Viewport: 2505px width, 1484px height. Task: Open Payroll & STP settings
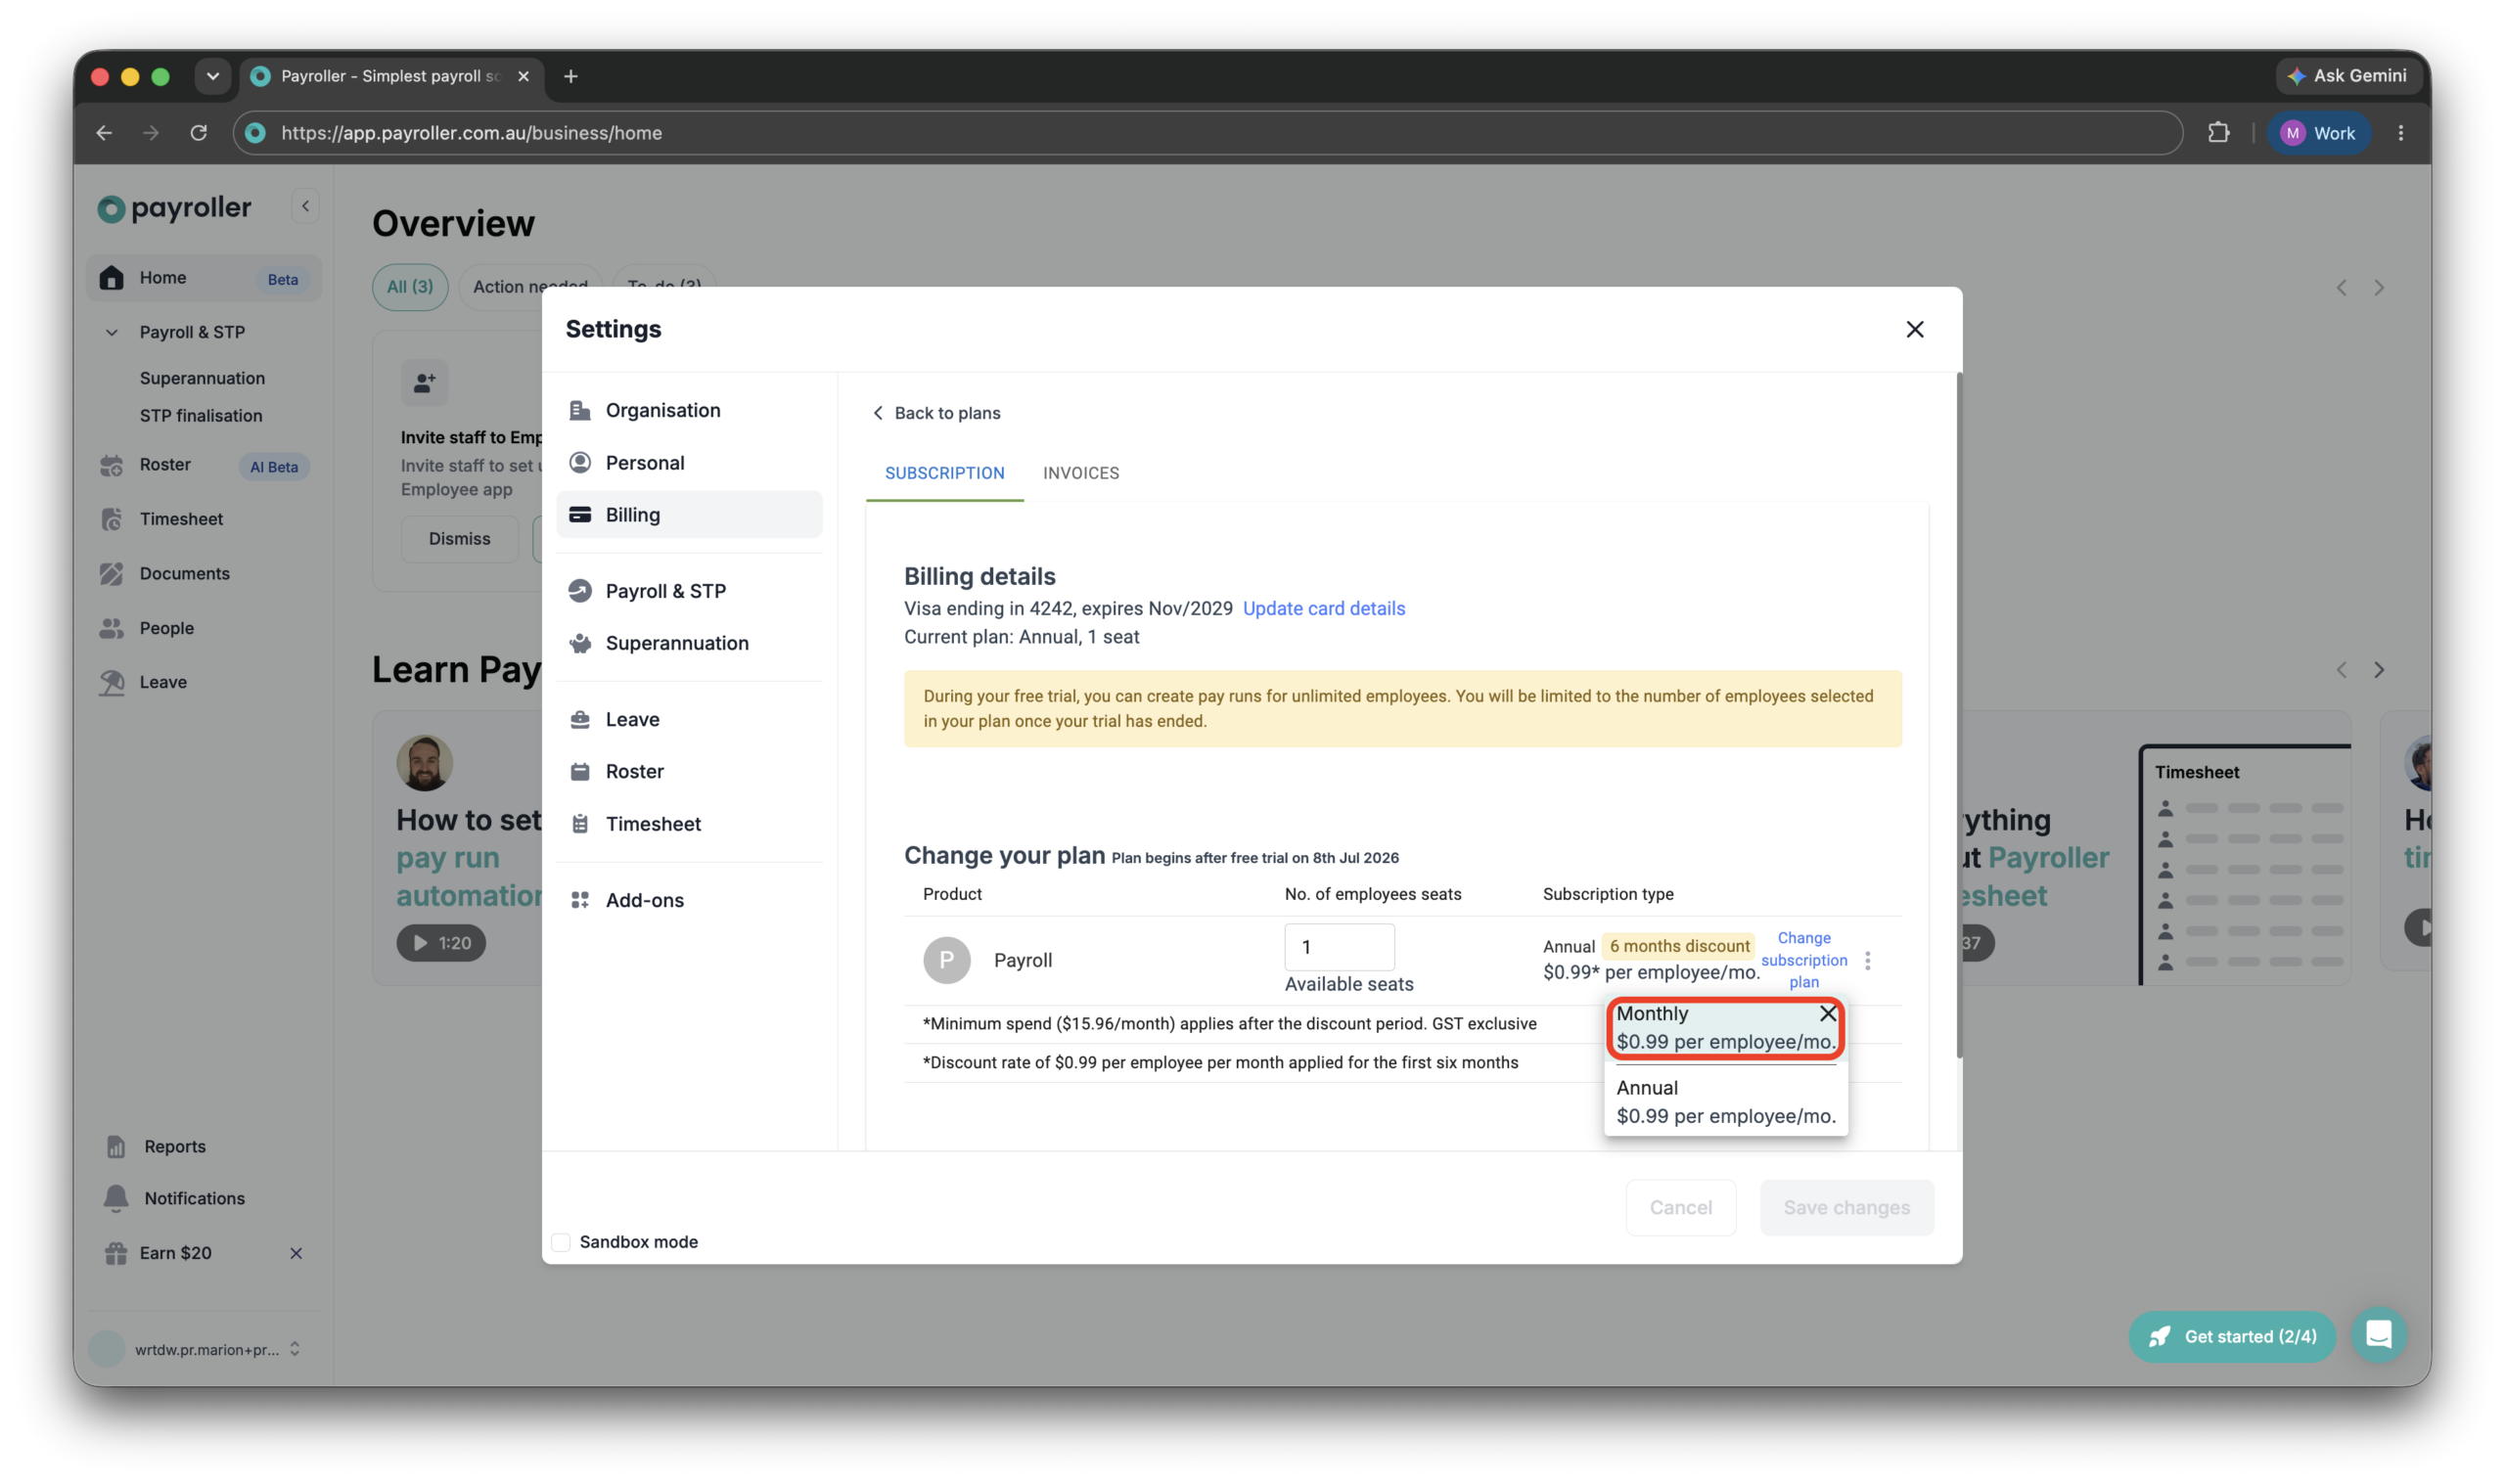pos(689,590)
